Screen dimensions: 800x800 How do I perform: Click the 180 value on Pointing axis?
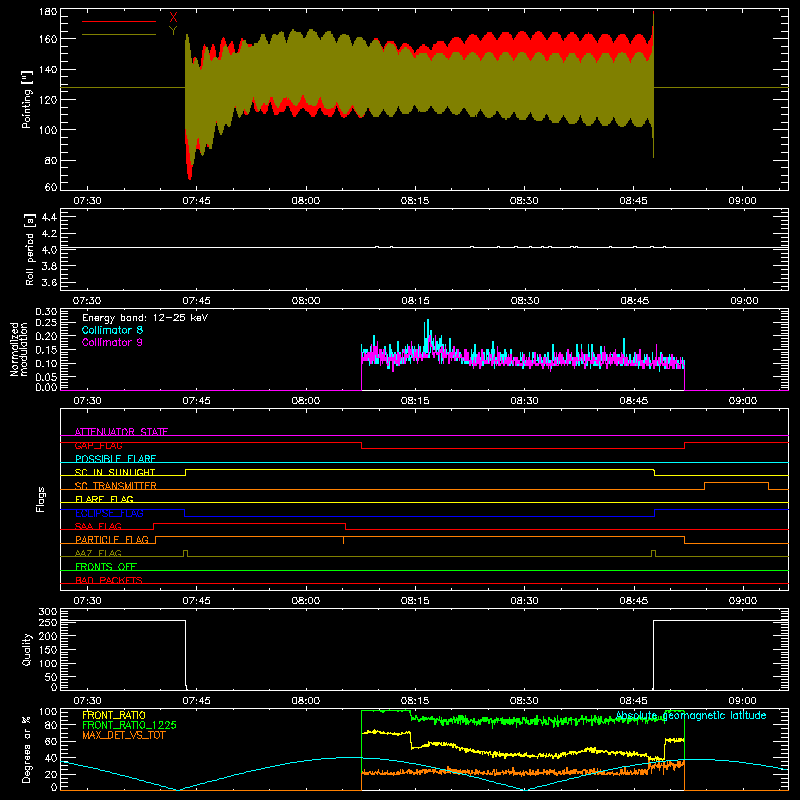48,12
